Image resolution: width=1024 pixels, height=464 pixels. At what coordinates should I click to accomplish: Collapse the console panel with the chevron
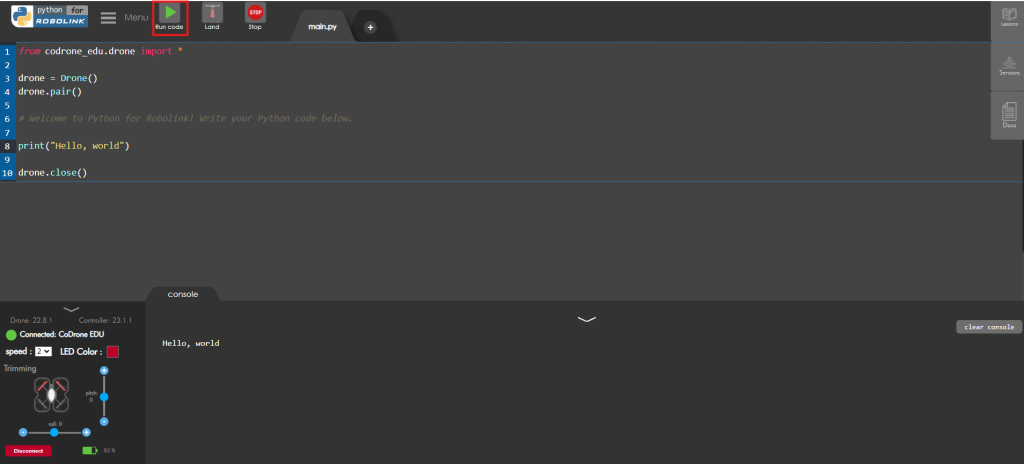[x=587, y=319]
